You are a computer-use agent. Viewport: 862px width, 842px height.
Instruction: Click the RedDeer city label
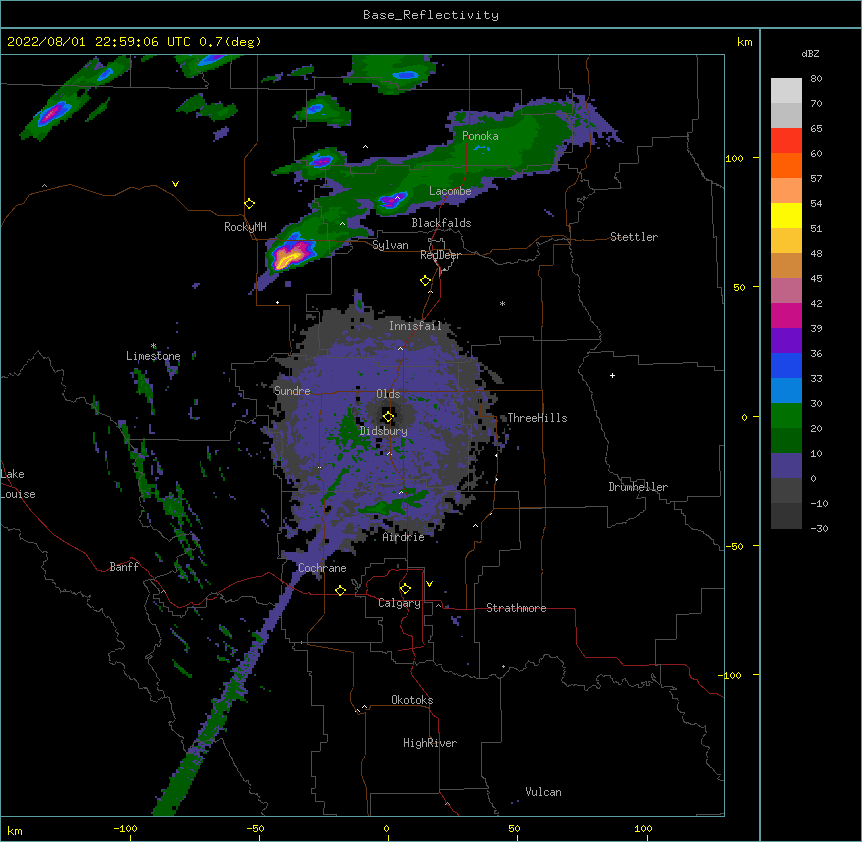pyautogui.click(x=440, y=255)
